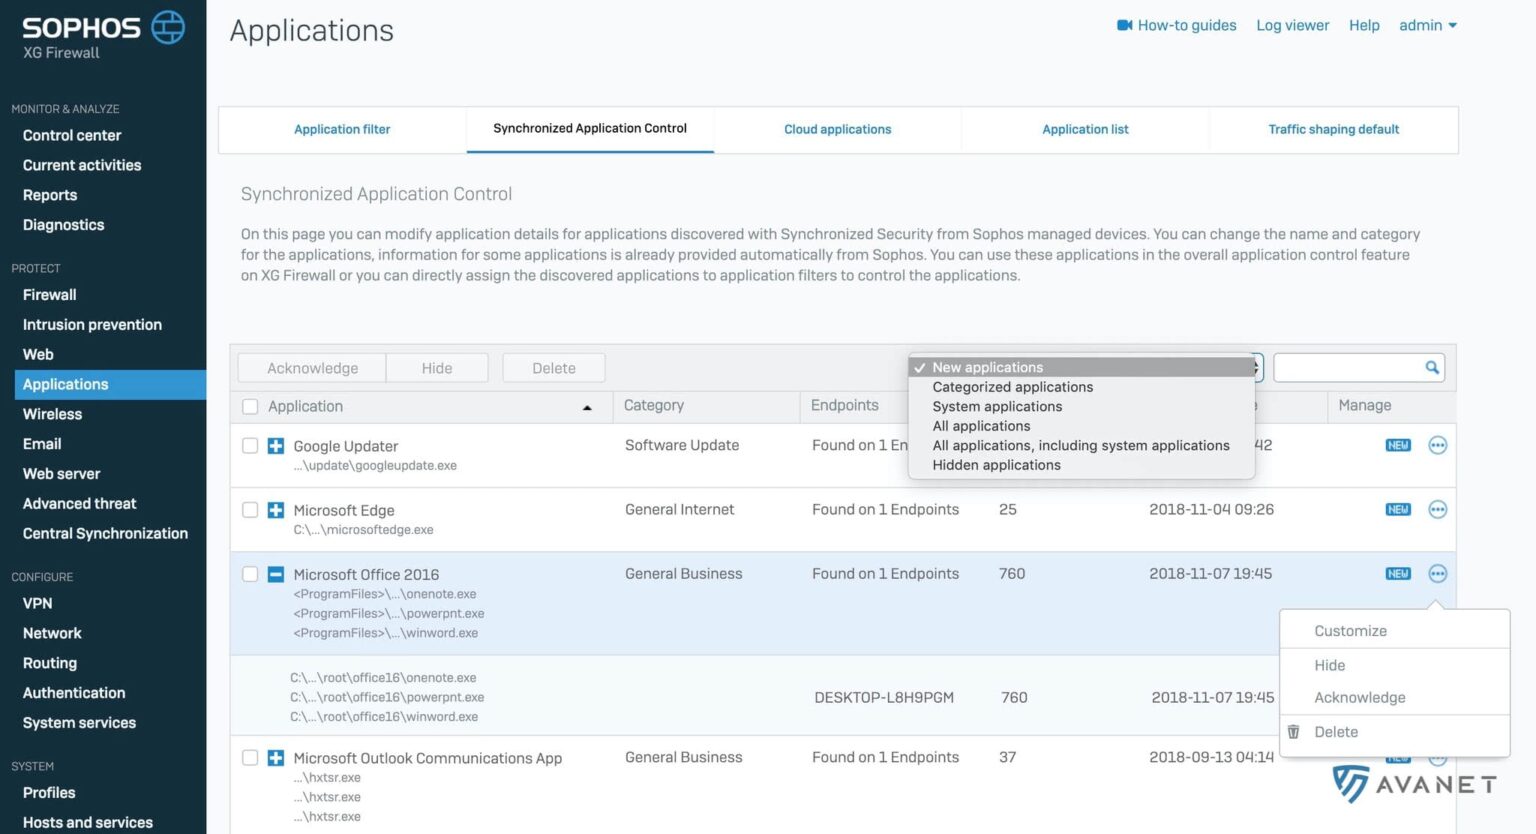The height and width of the screenshot is (834, 1536).
Task: Select 'All applications' from the filter dropdown
Action: [981, 425]
